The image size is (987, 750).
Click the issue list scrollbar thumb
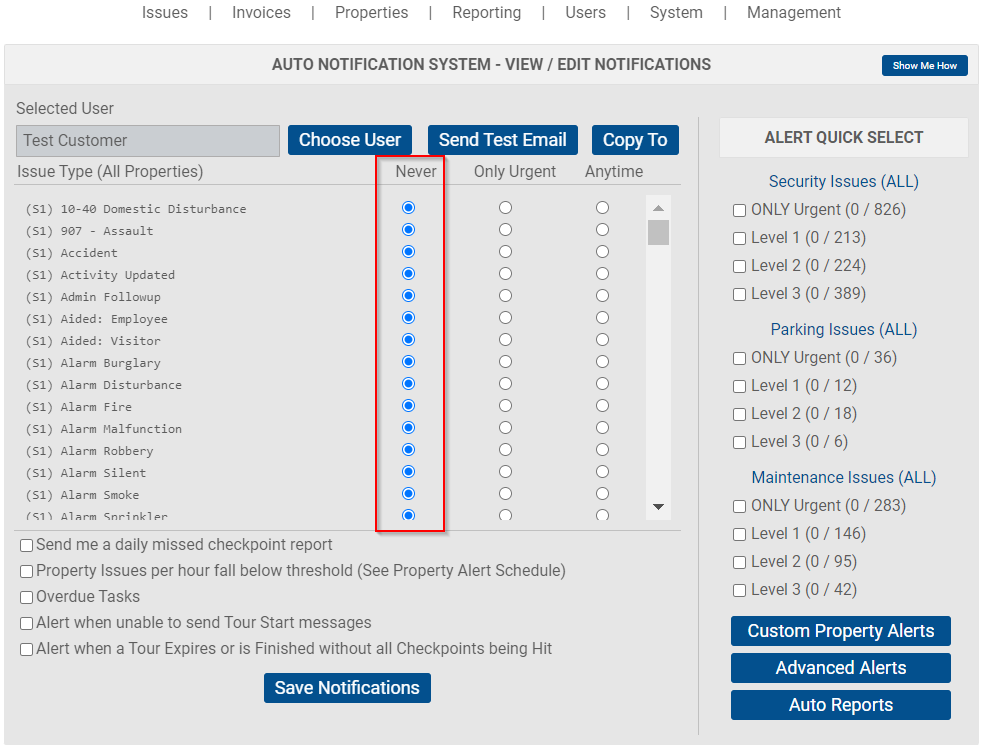tap(658, 232)
